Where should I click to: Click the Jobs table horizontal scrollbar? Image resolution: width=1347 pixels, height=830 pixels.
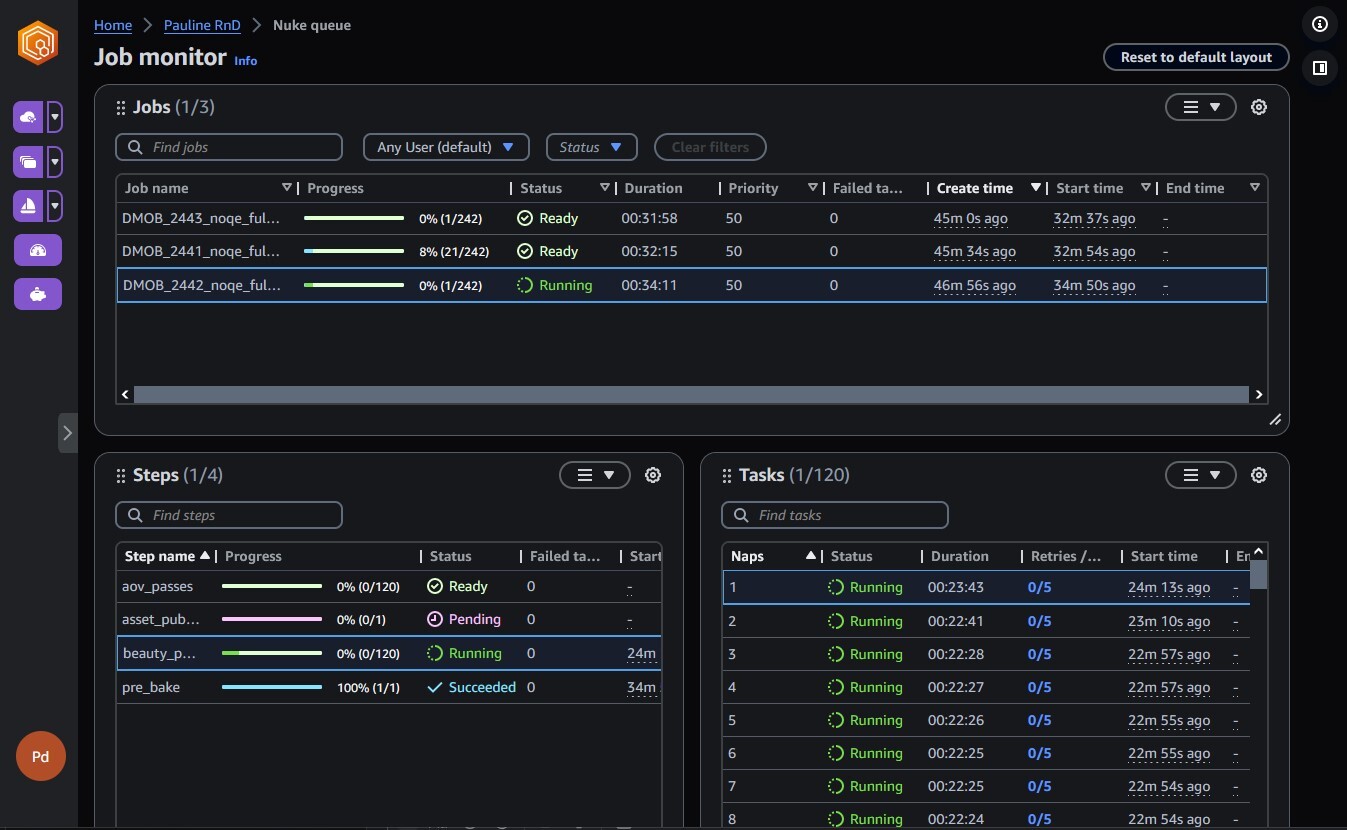click(x=690, y=395)
